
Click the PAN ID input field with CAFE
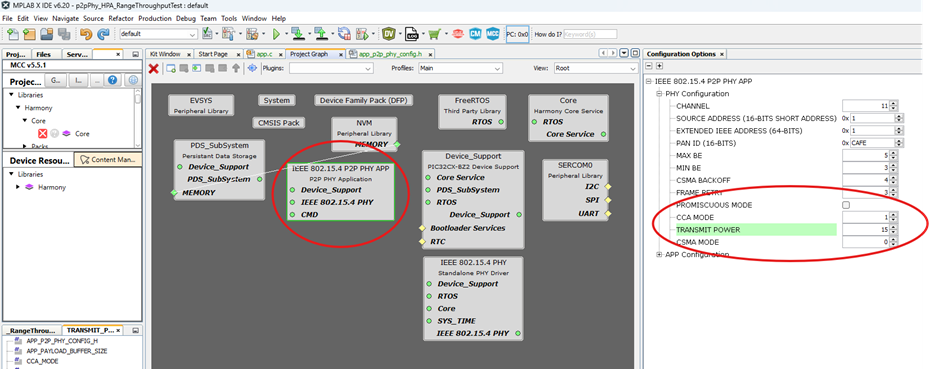pos(873,143)
